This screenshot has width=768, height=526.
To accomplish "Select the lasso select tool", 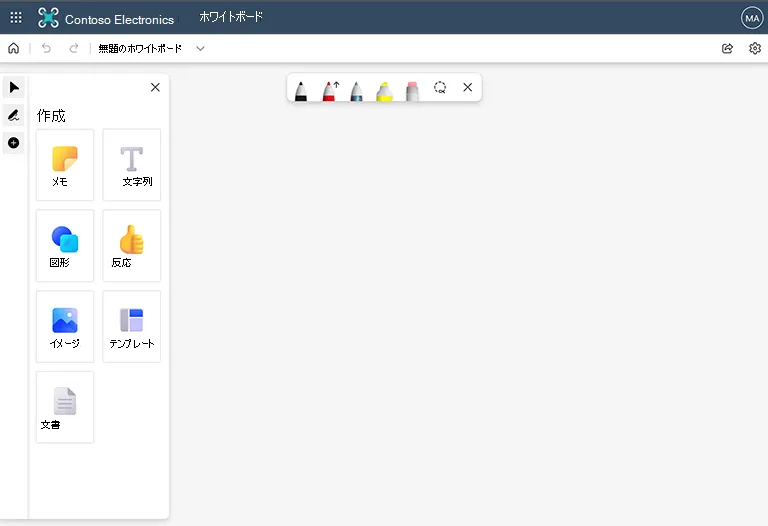I will tap(440, 88).
